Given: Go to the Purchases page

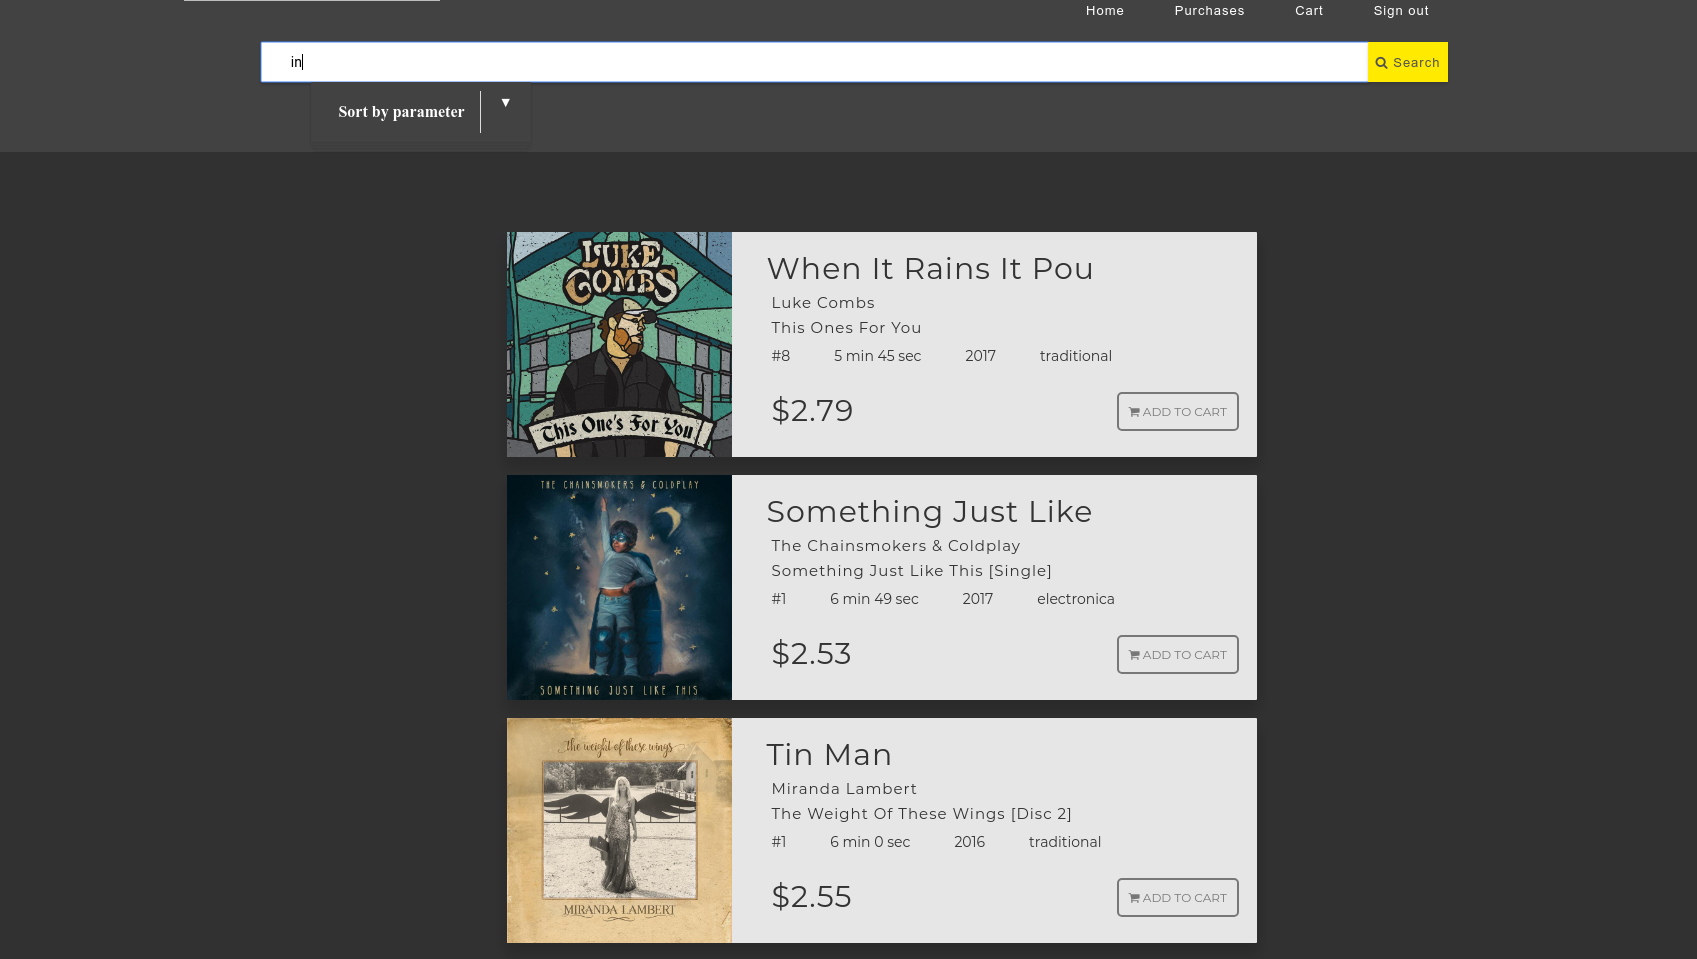Looking at the screenshot, I should (x=1209, y=11).
